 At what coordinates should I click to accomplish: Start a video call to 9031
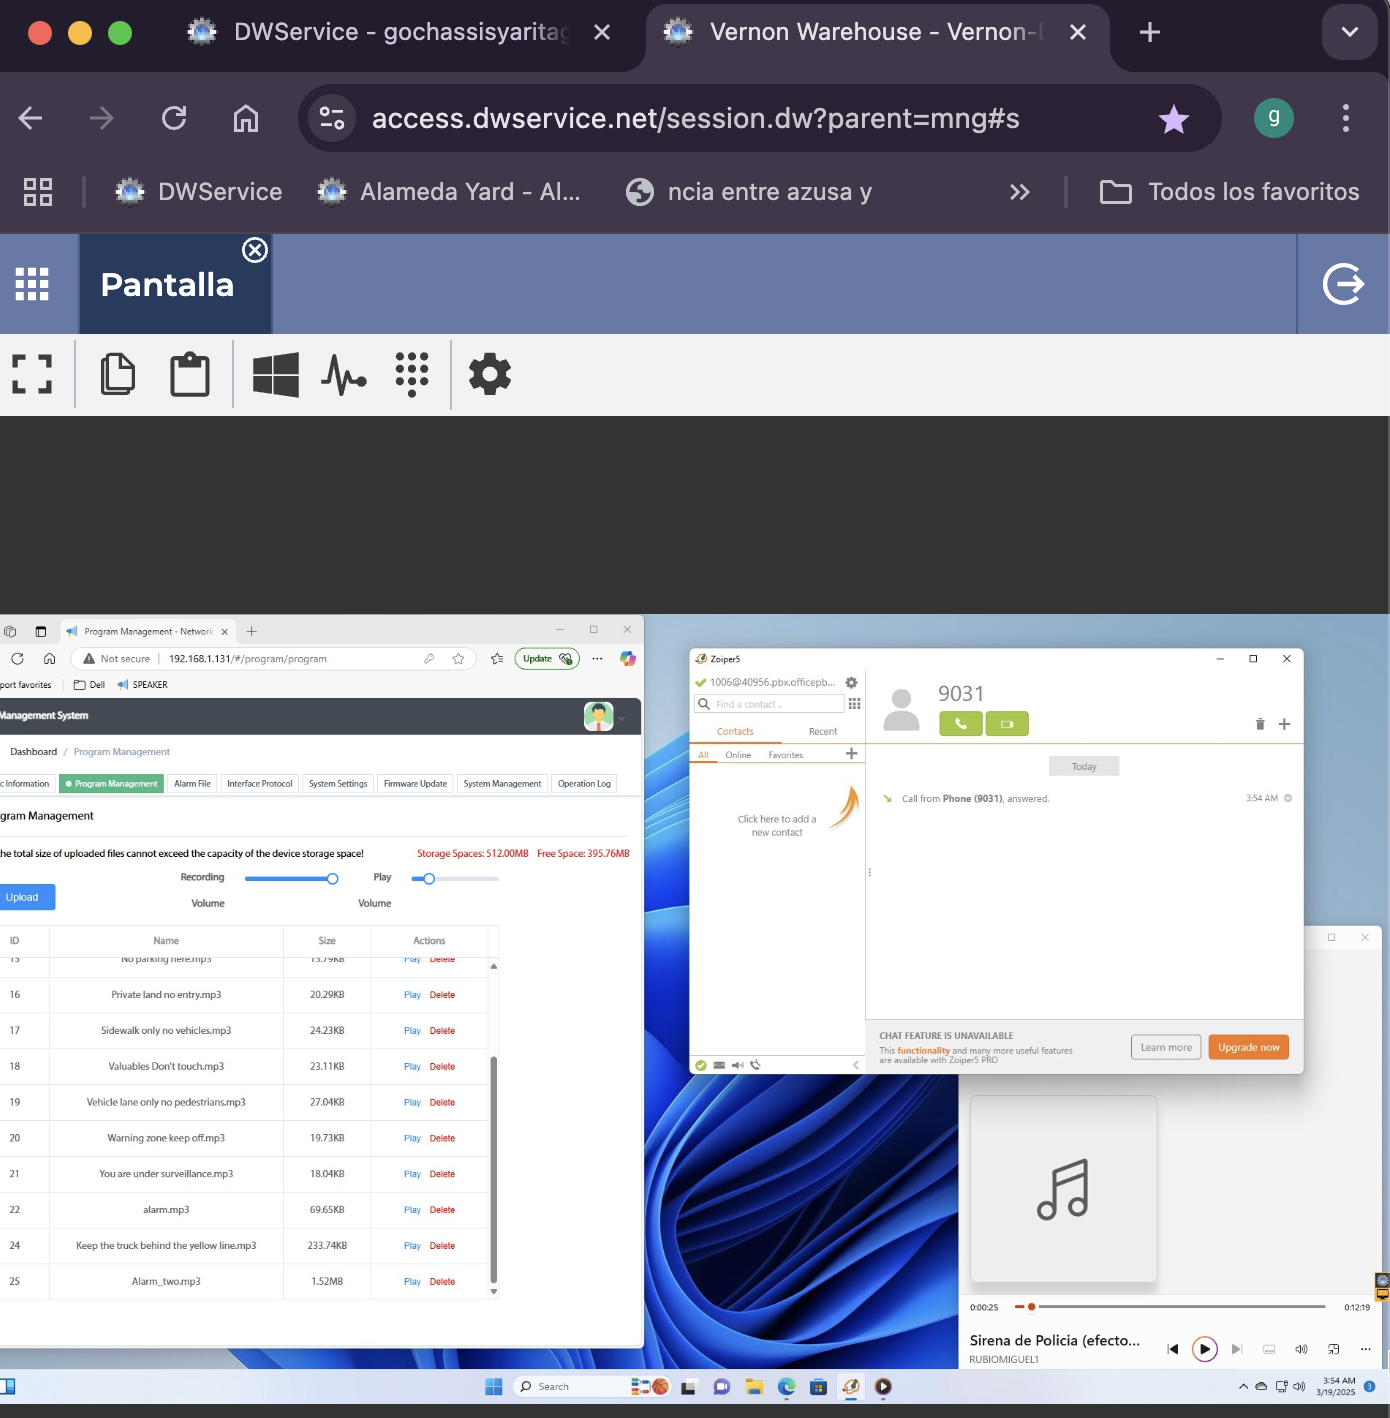pyautogui.click(x=1007, y=724)
